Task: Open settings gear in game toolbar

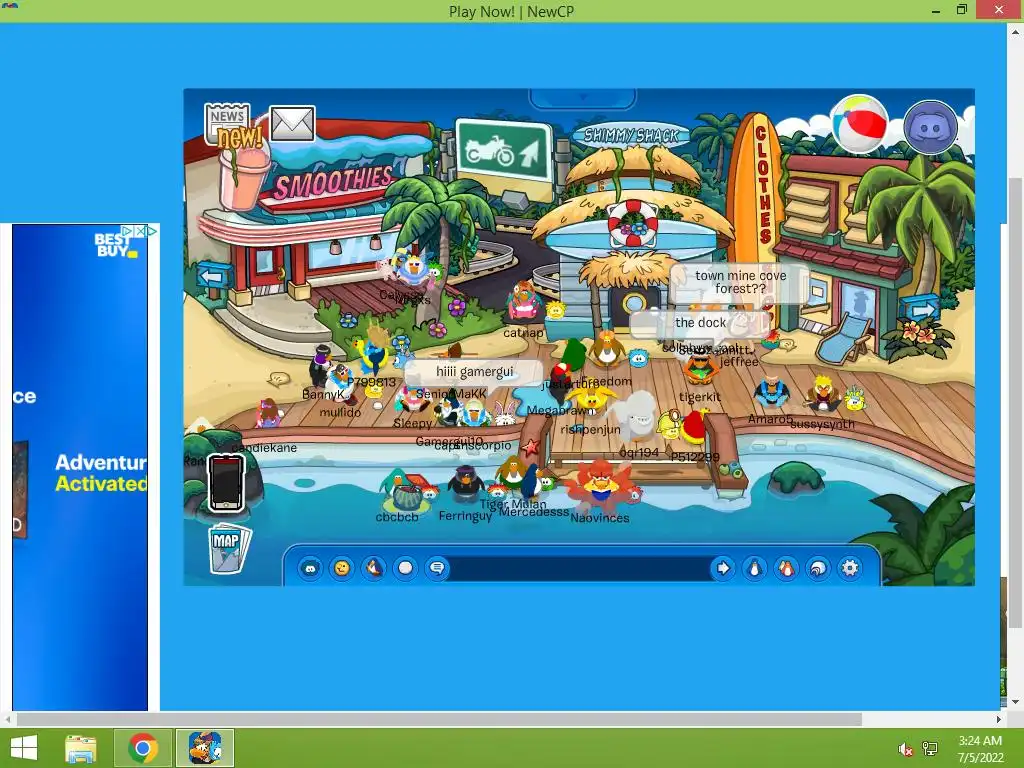Action: coord(850,568)
